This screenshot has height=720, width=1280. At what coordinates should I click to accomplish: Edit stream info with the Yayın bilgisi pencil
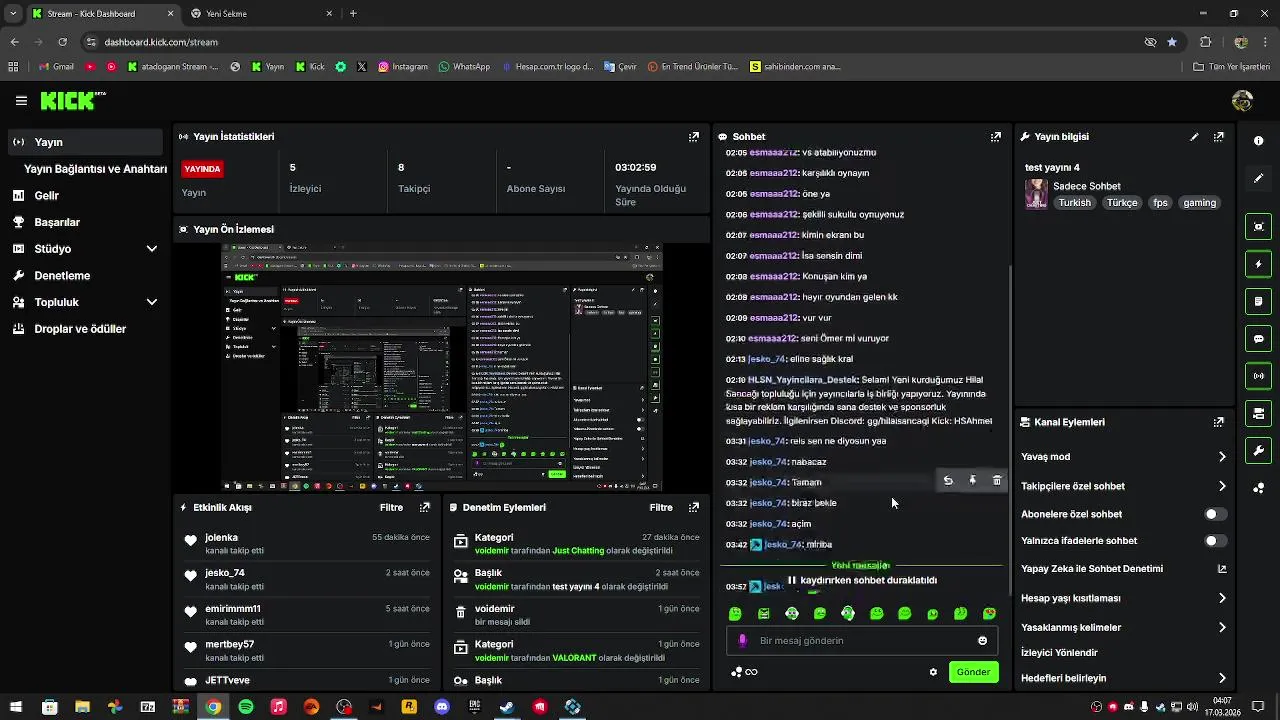click(1194, 137)
